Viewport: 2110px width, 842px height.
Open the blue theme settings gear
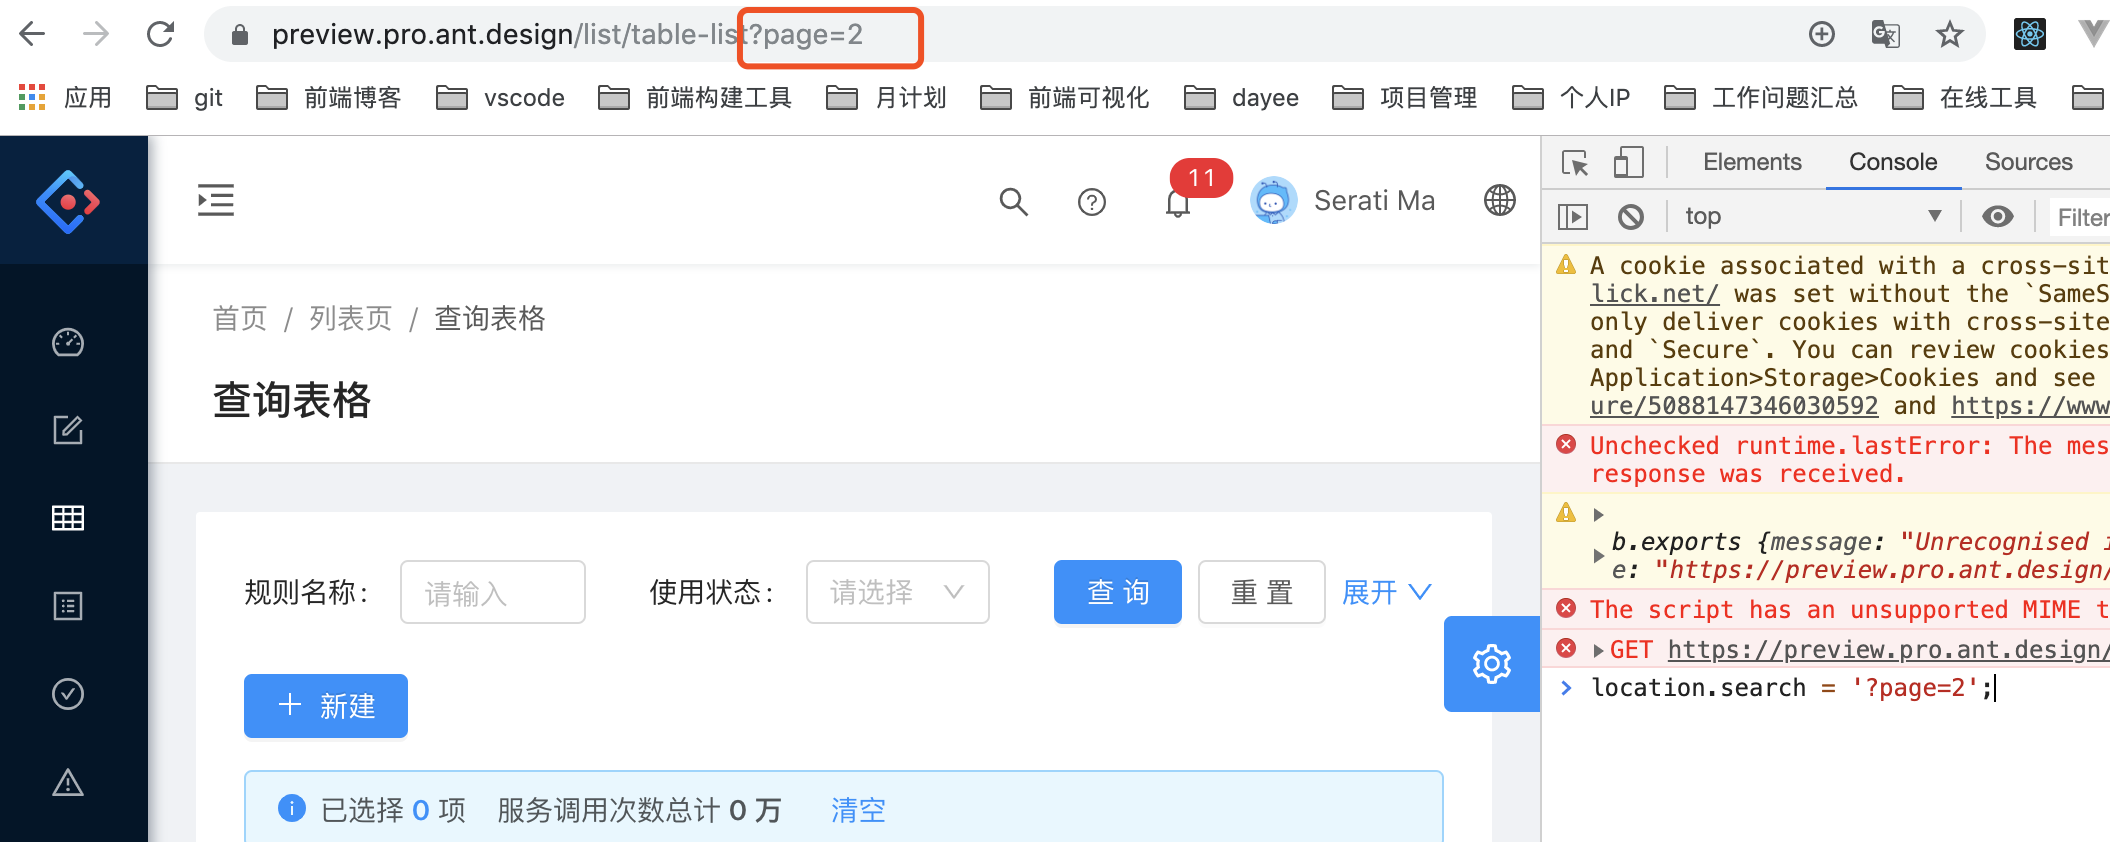pyautogui.click(x=1492, y=664)
